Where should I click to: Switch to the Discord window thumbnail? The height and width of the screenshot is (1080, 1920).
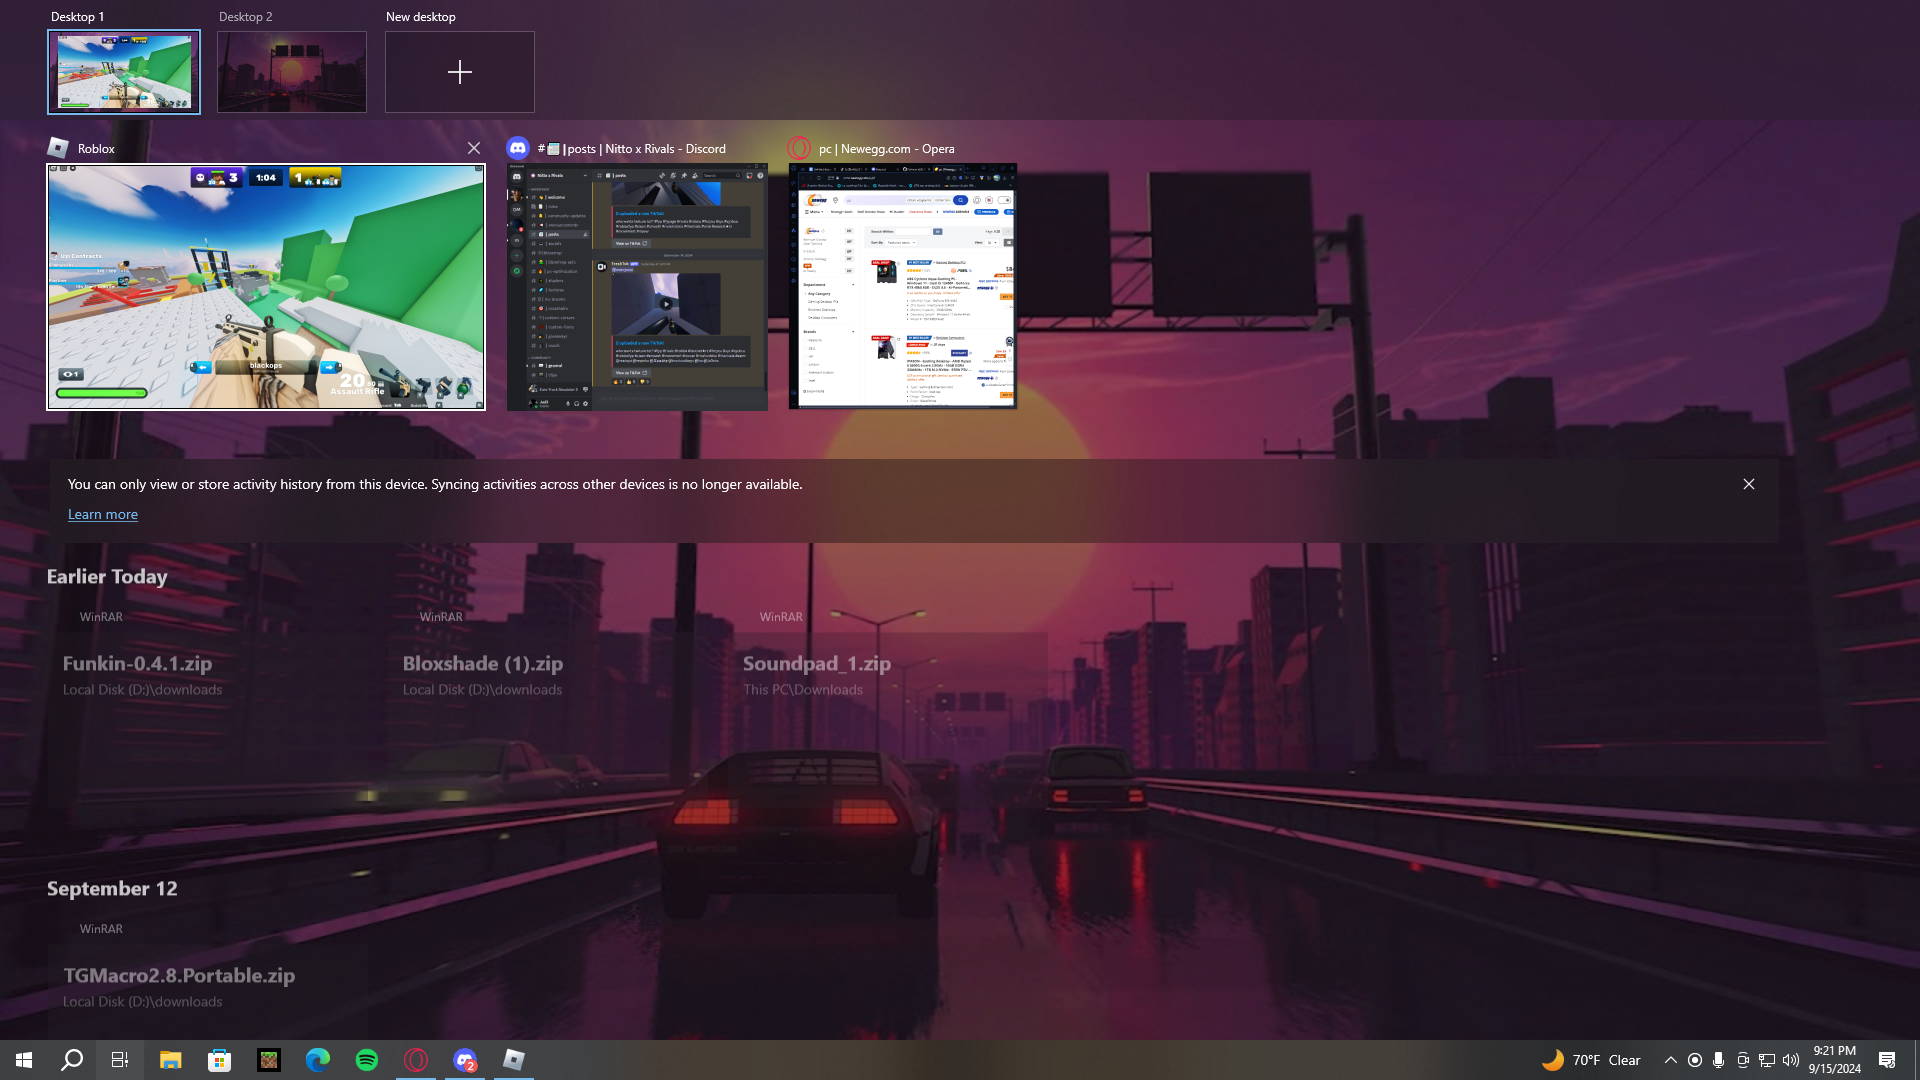(637, 287)
